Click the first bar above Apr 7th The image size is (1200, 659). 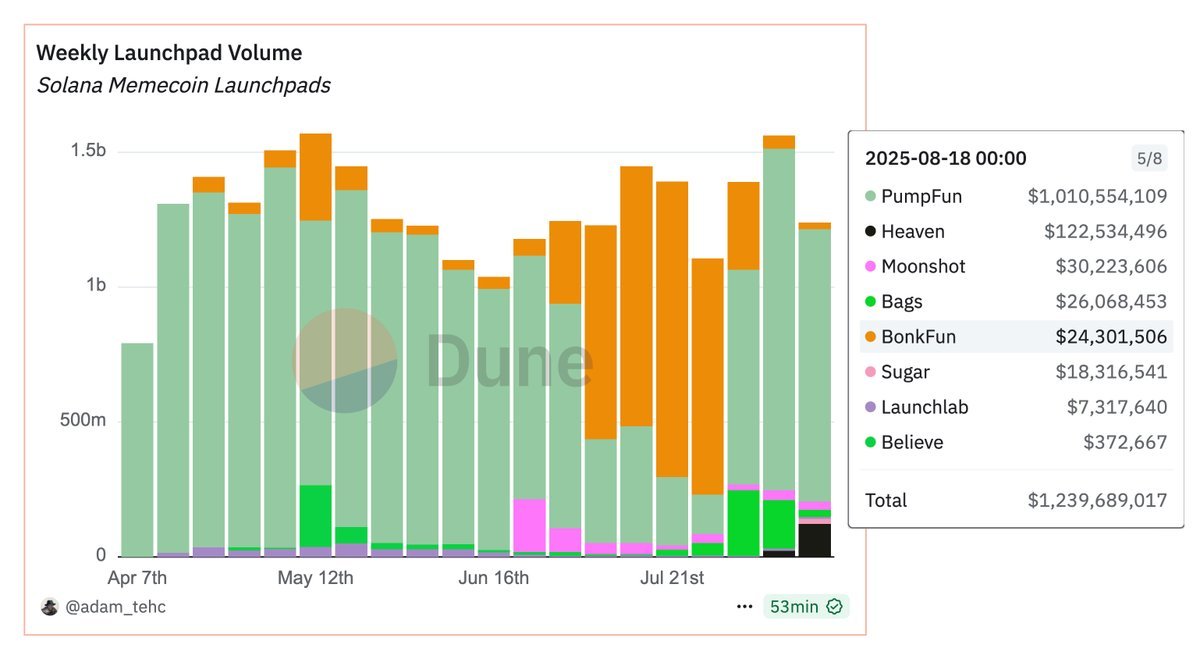137,450
